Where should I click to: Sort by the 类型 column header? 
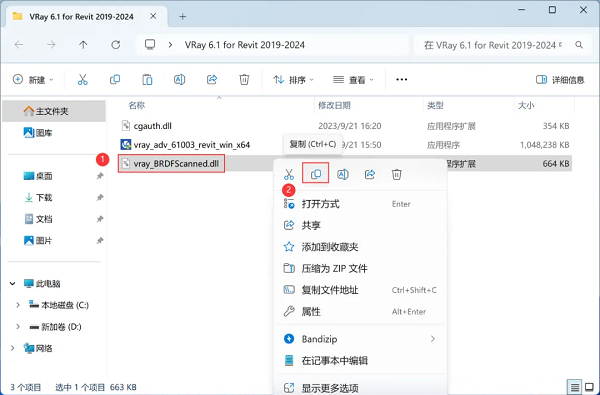pyautogui.click(x=435, y=105)
